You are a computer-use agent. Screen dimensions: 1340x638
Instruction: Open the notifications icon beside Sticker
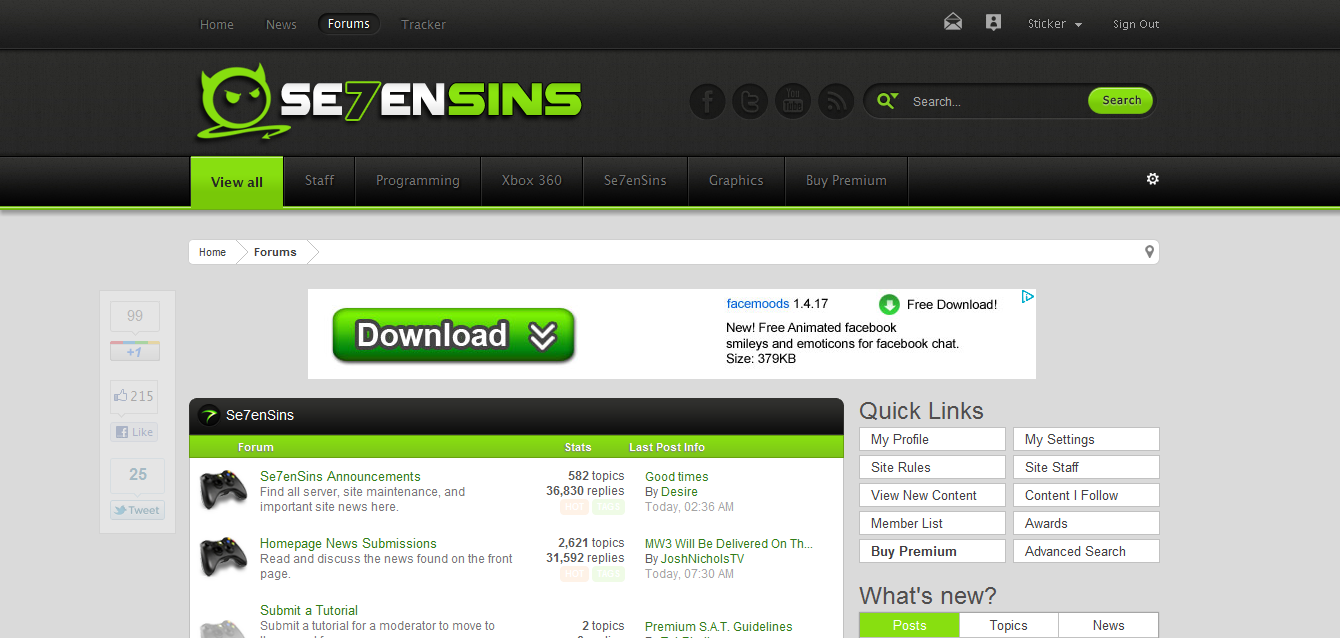coord(993,22)
